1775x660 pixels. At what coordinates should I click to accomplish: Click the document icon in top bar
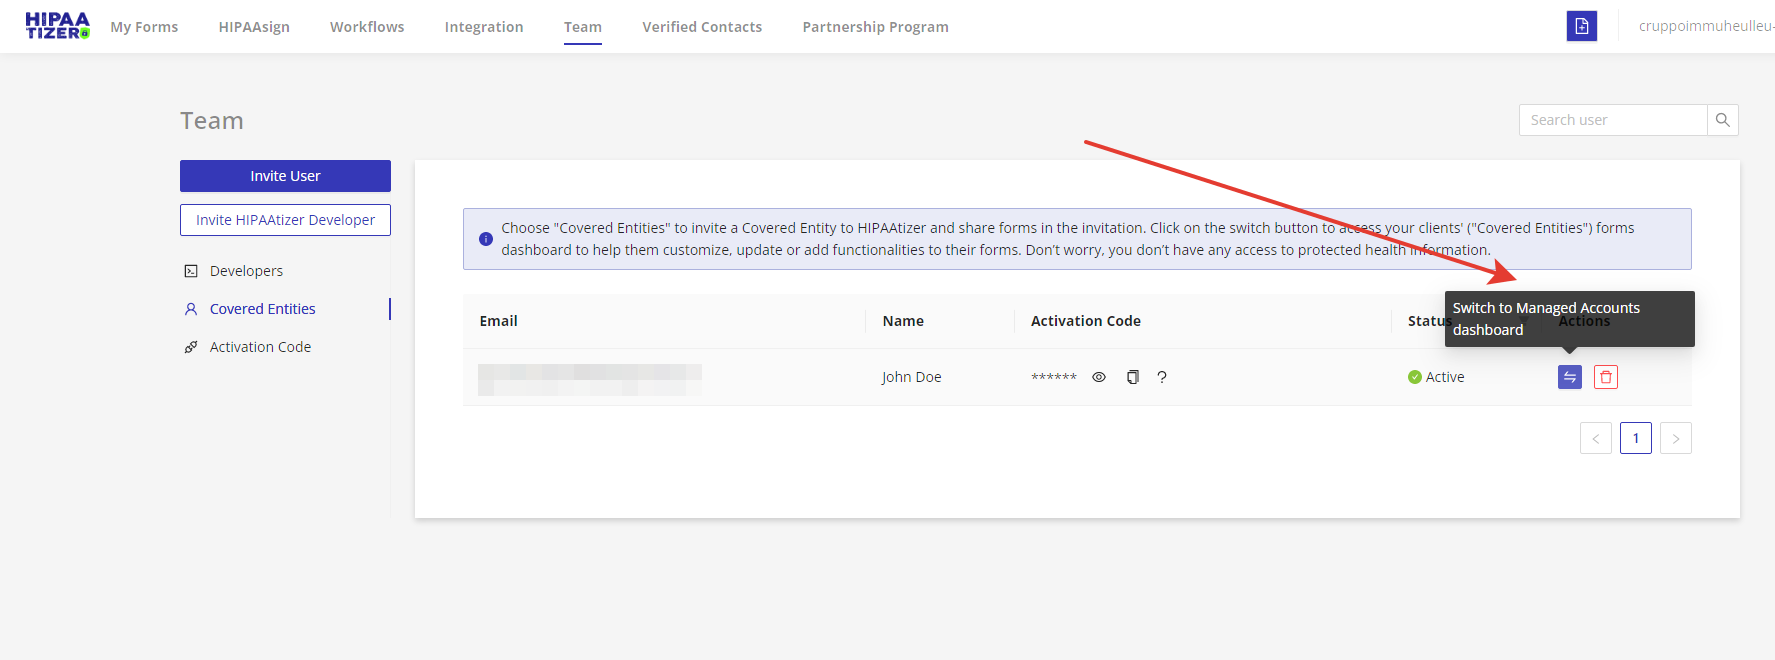1581,26
